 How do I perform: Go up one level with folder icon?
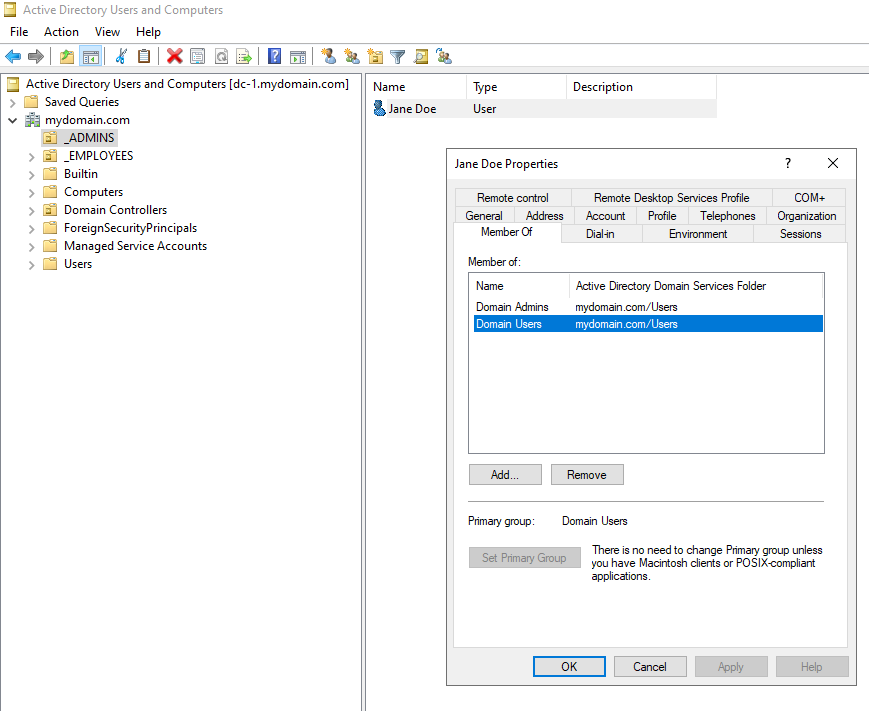[67, 56]
